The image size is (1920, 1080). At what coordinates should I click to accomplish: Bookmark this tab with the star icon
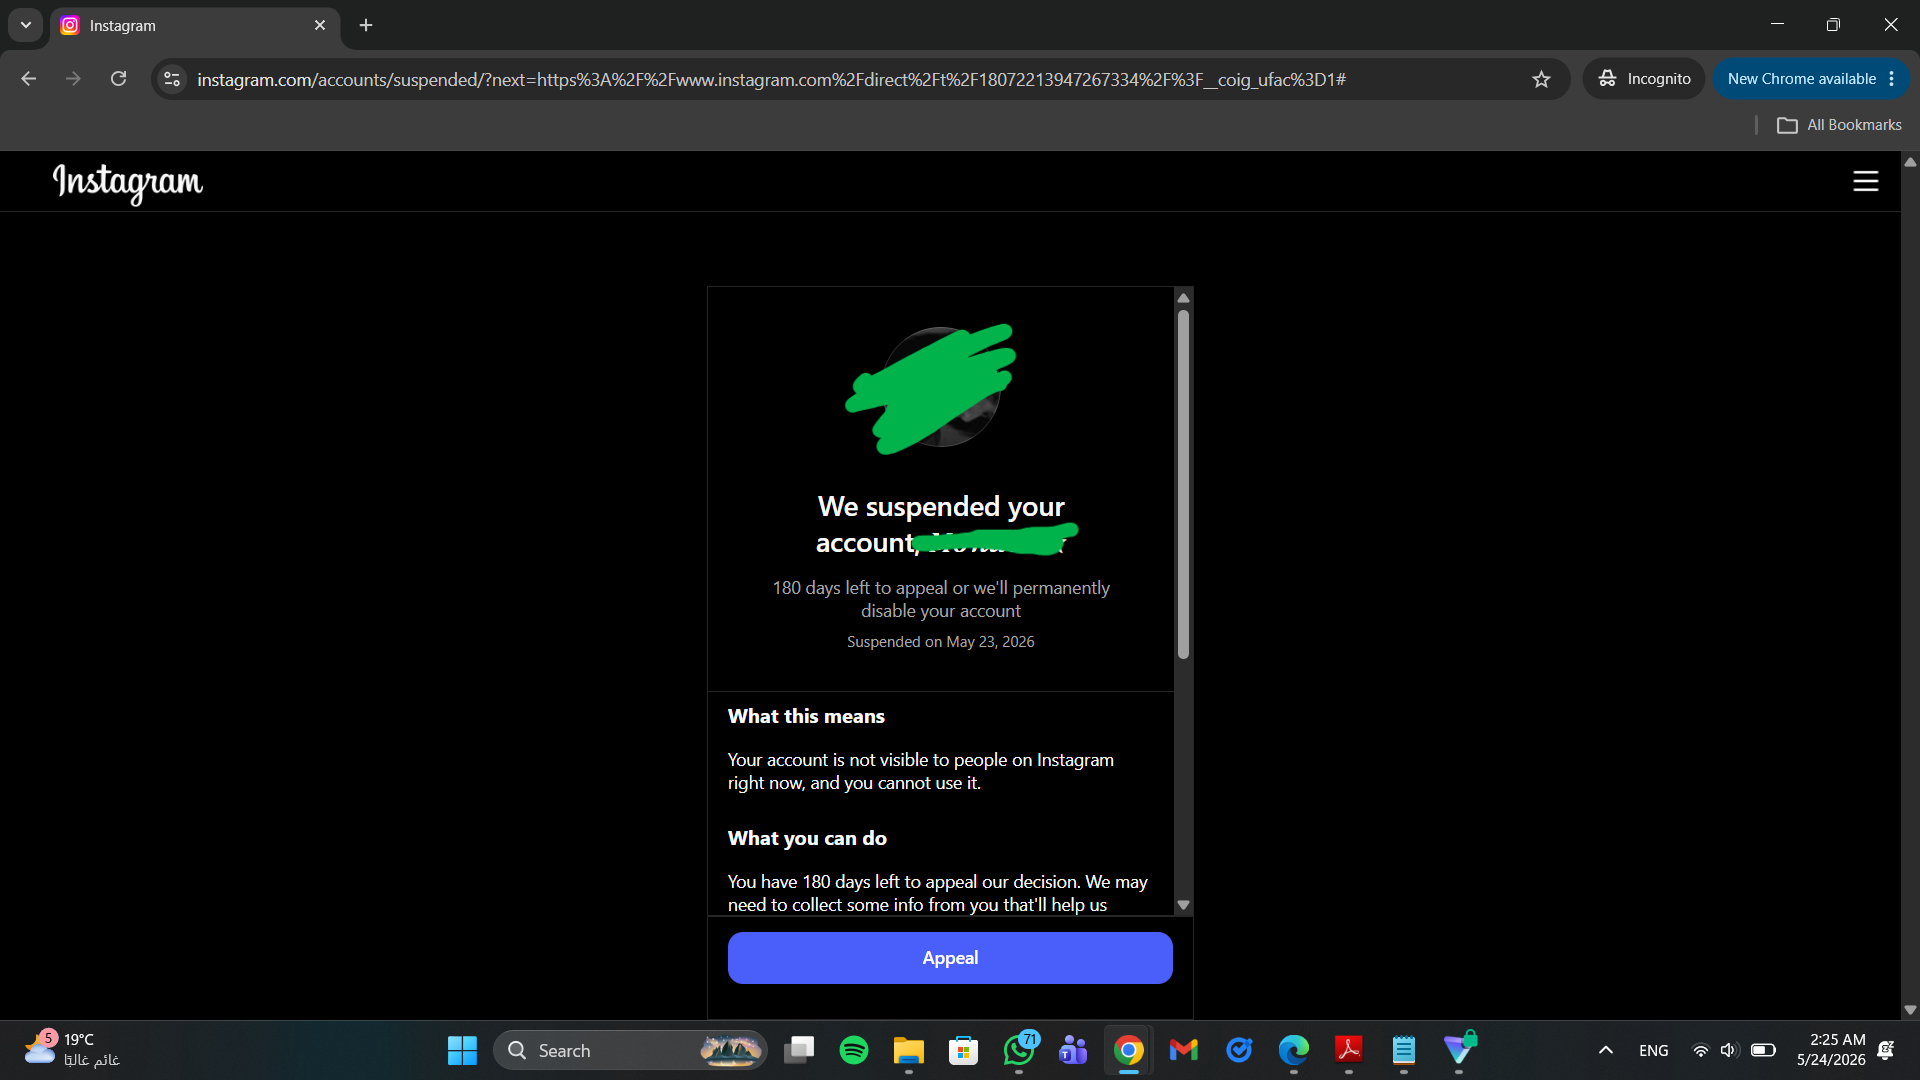[x=1541, y=79]
